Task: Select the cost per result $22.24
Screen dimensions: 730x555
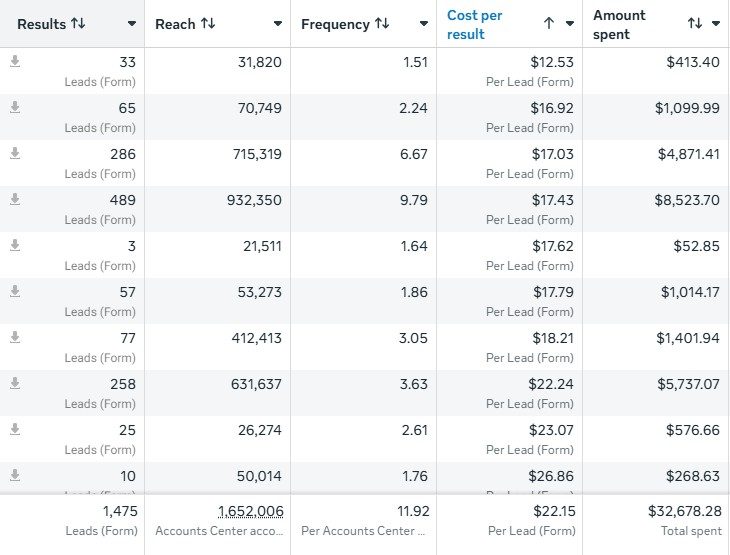Action: 551,384
